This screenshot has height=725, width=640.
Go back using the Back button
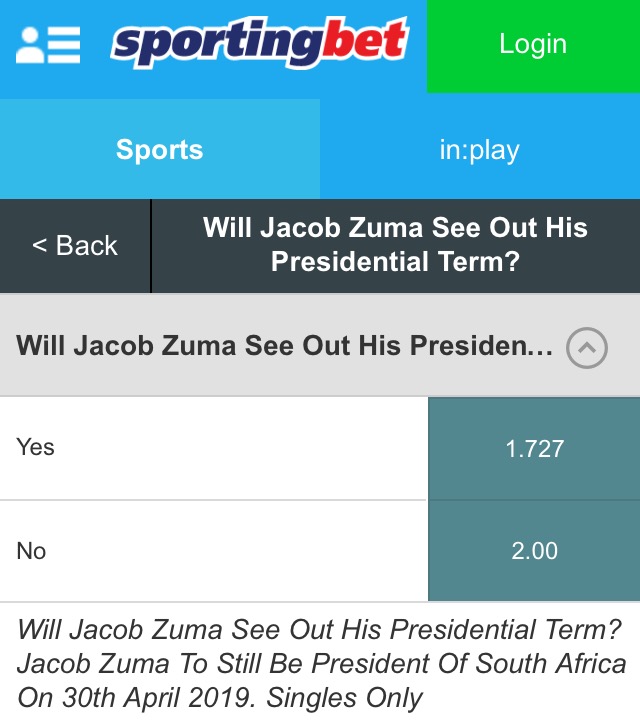[x=75, y=246]
